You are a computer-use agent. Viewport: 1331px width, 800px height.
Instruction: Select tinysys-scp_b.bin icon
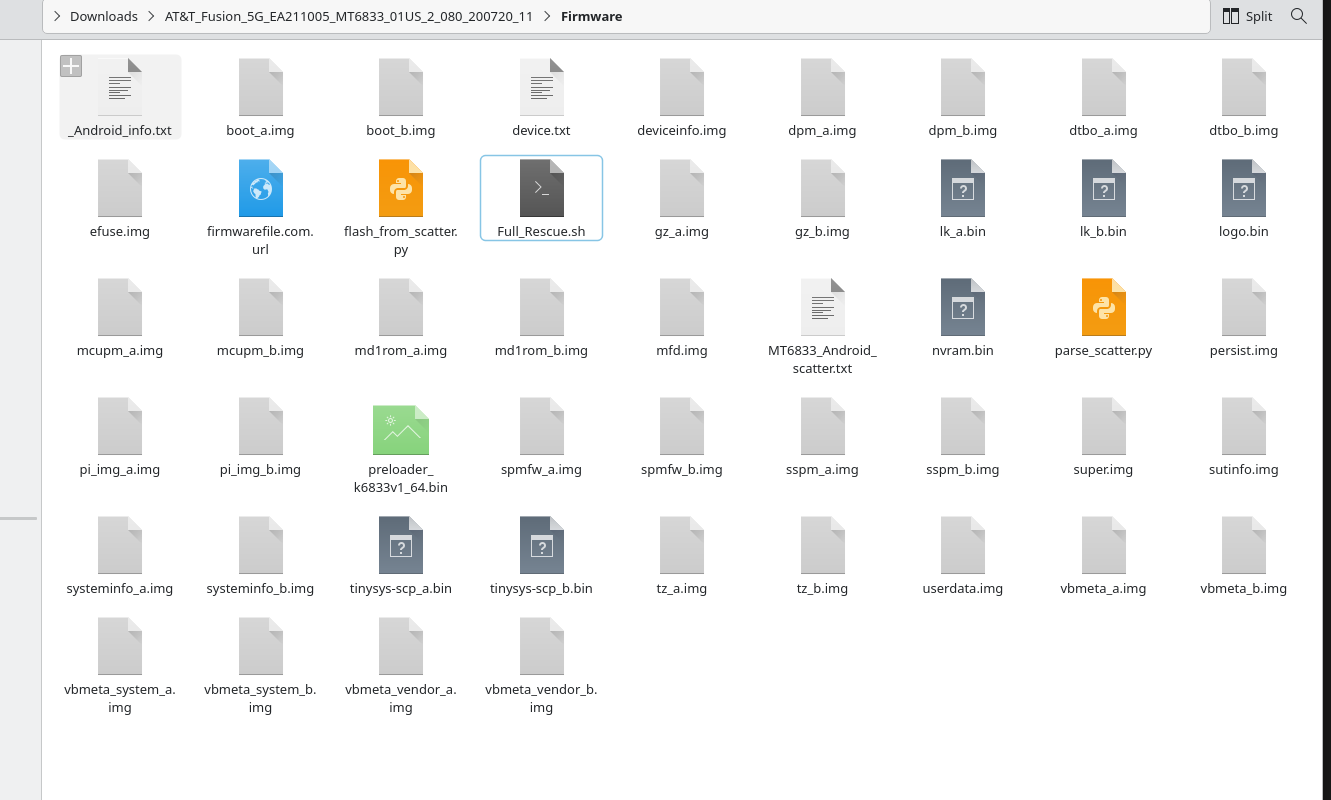click(x=541, y=545)
